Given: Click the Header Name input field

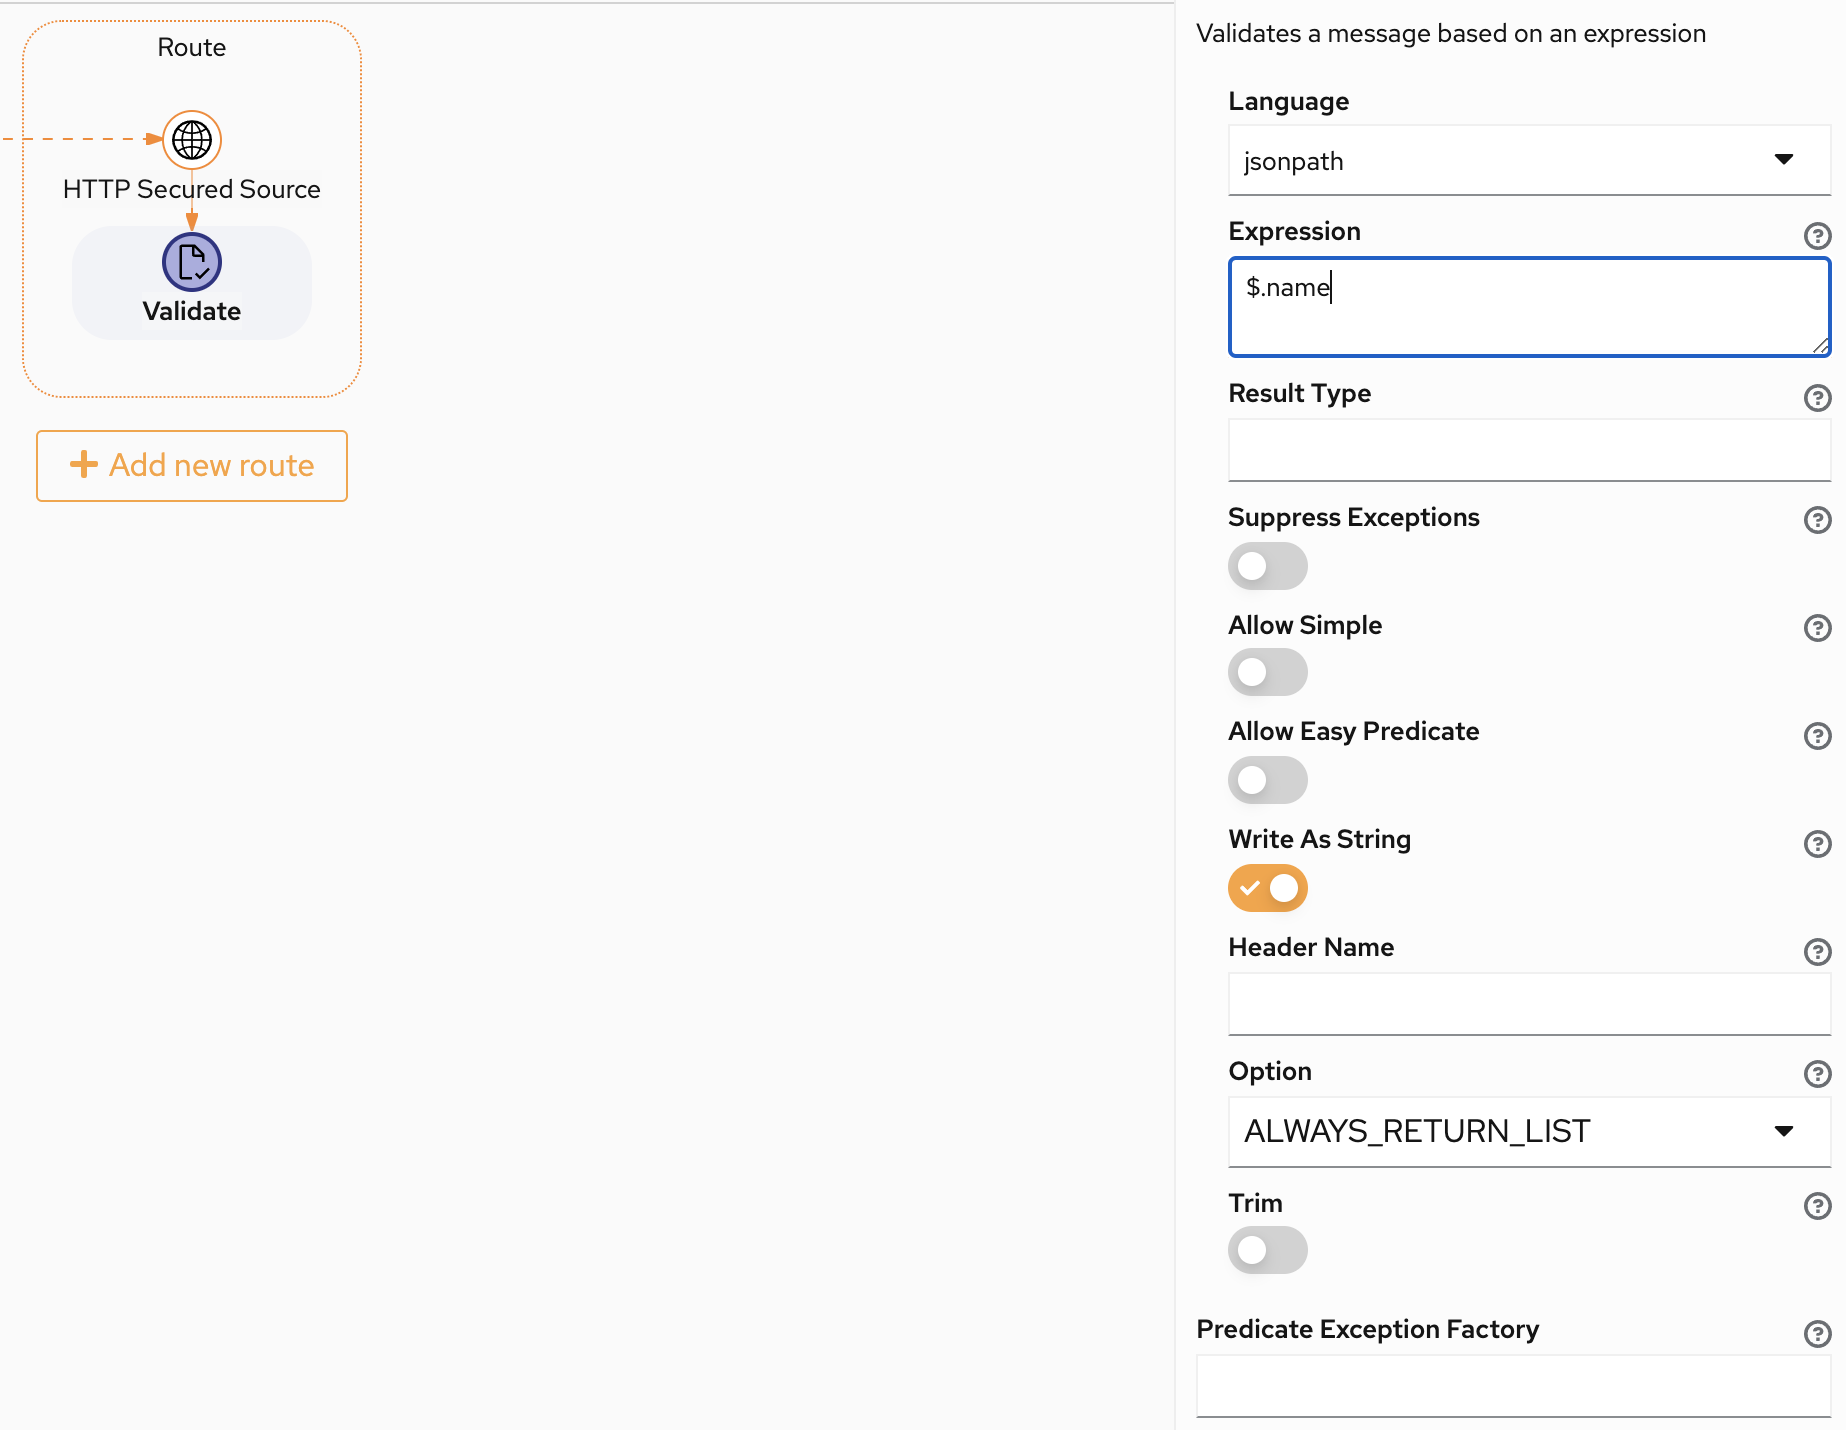Looking at the screenshot, I should click(1528, 1004).
